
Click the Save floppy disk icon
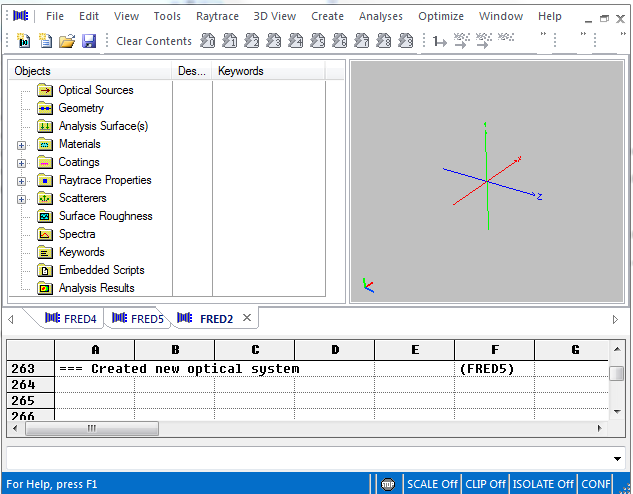[89, 41]
